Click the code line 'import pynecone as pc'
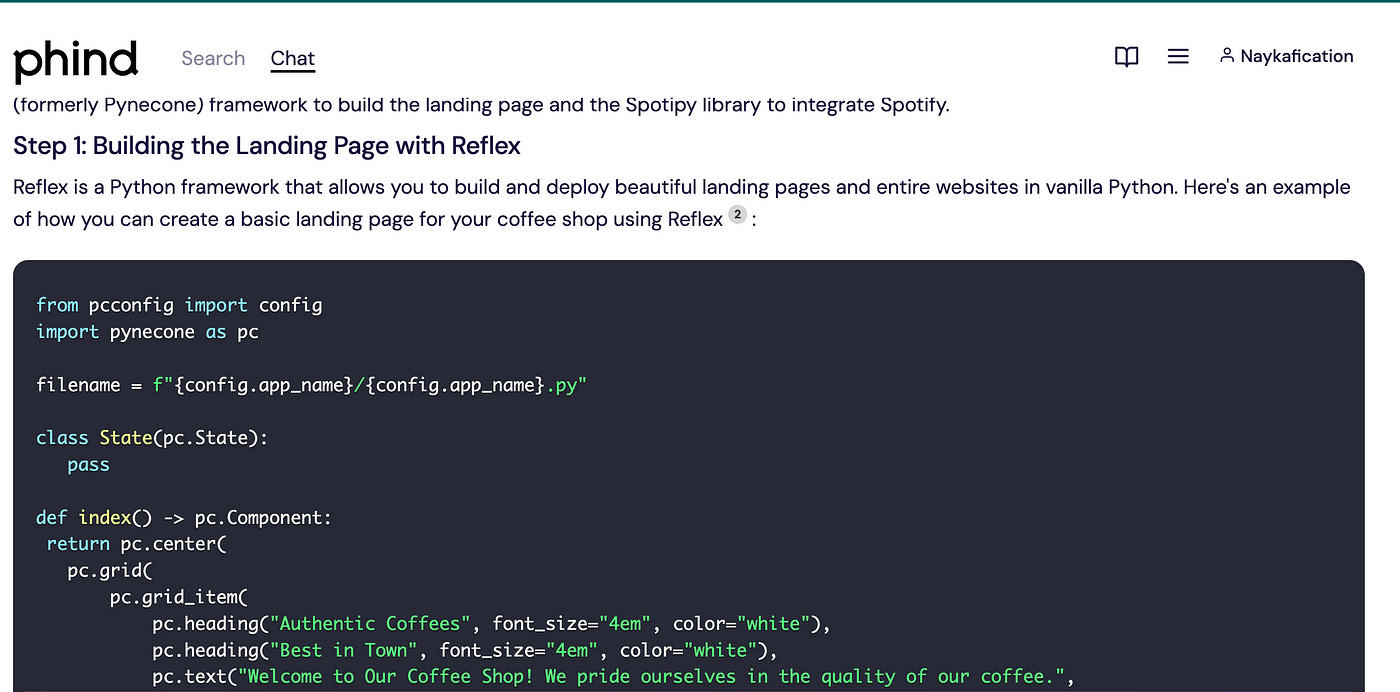 (147, 331)
